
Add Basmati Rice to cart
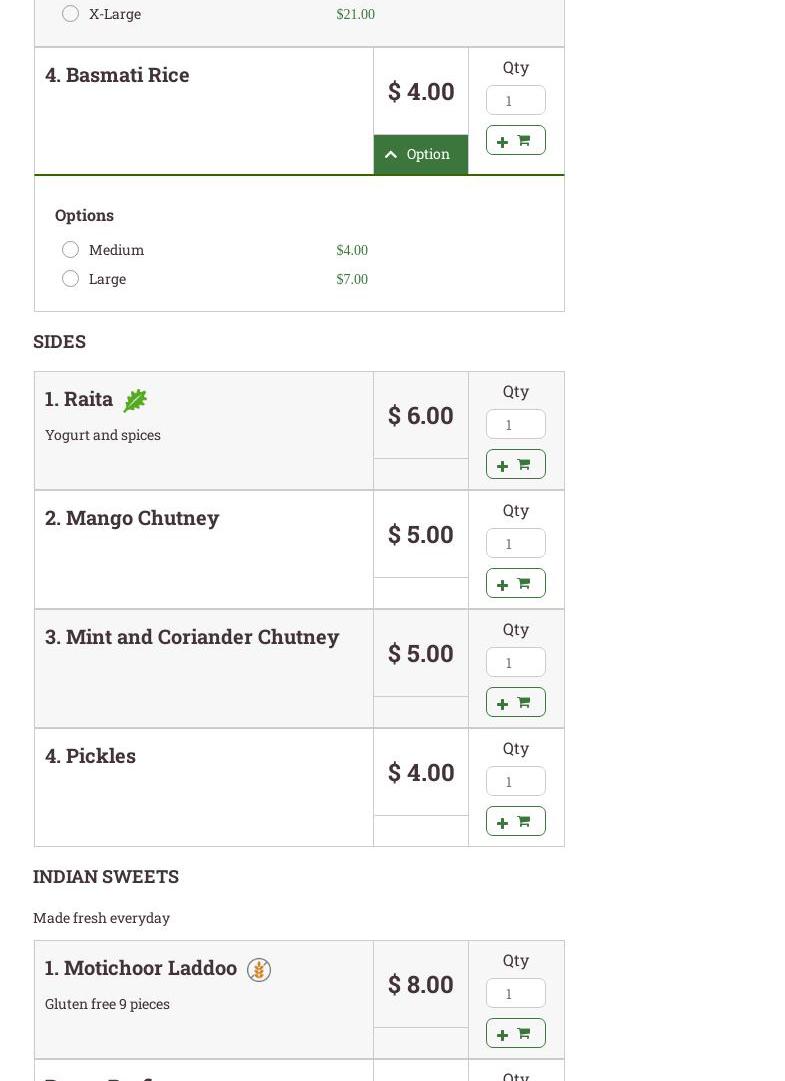515,140
